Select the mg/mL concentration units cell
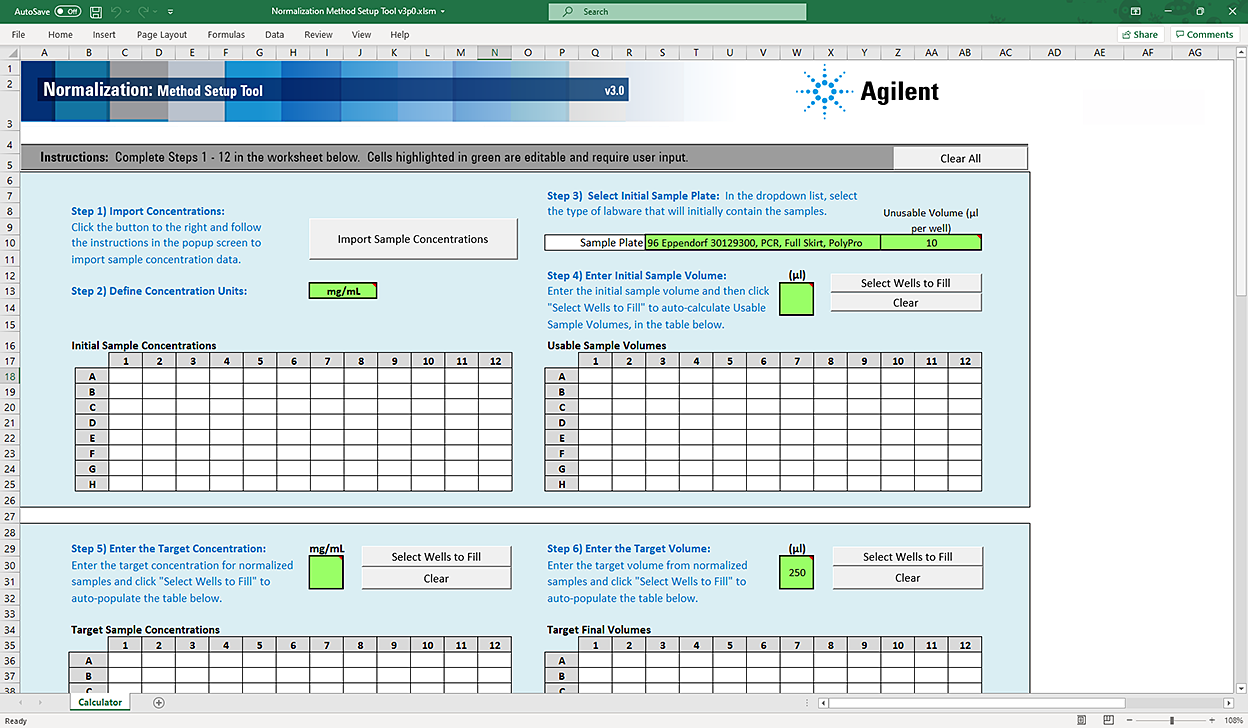 pos(343,291)
